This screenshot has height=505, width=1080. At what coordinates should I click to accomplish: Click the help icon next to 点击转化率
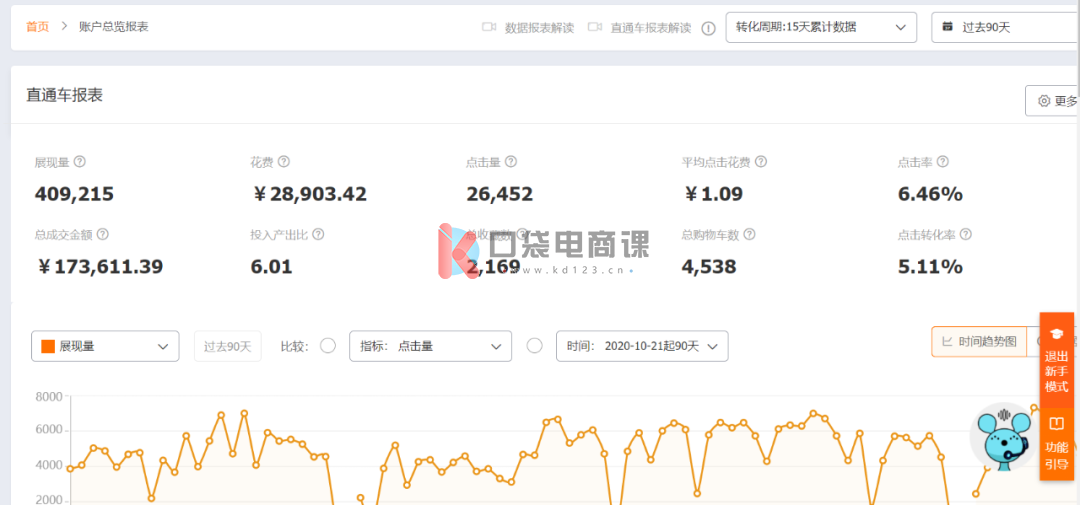tap(966, 234)
